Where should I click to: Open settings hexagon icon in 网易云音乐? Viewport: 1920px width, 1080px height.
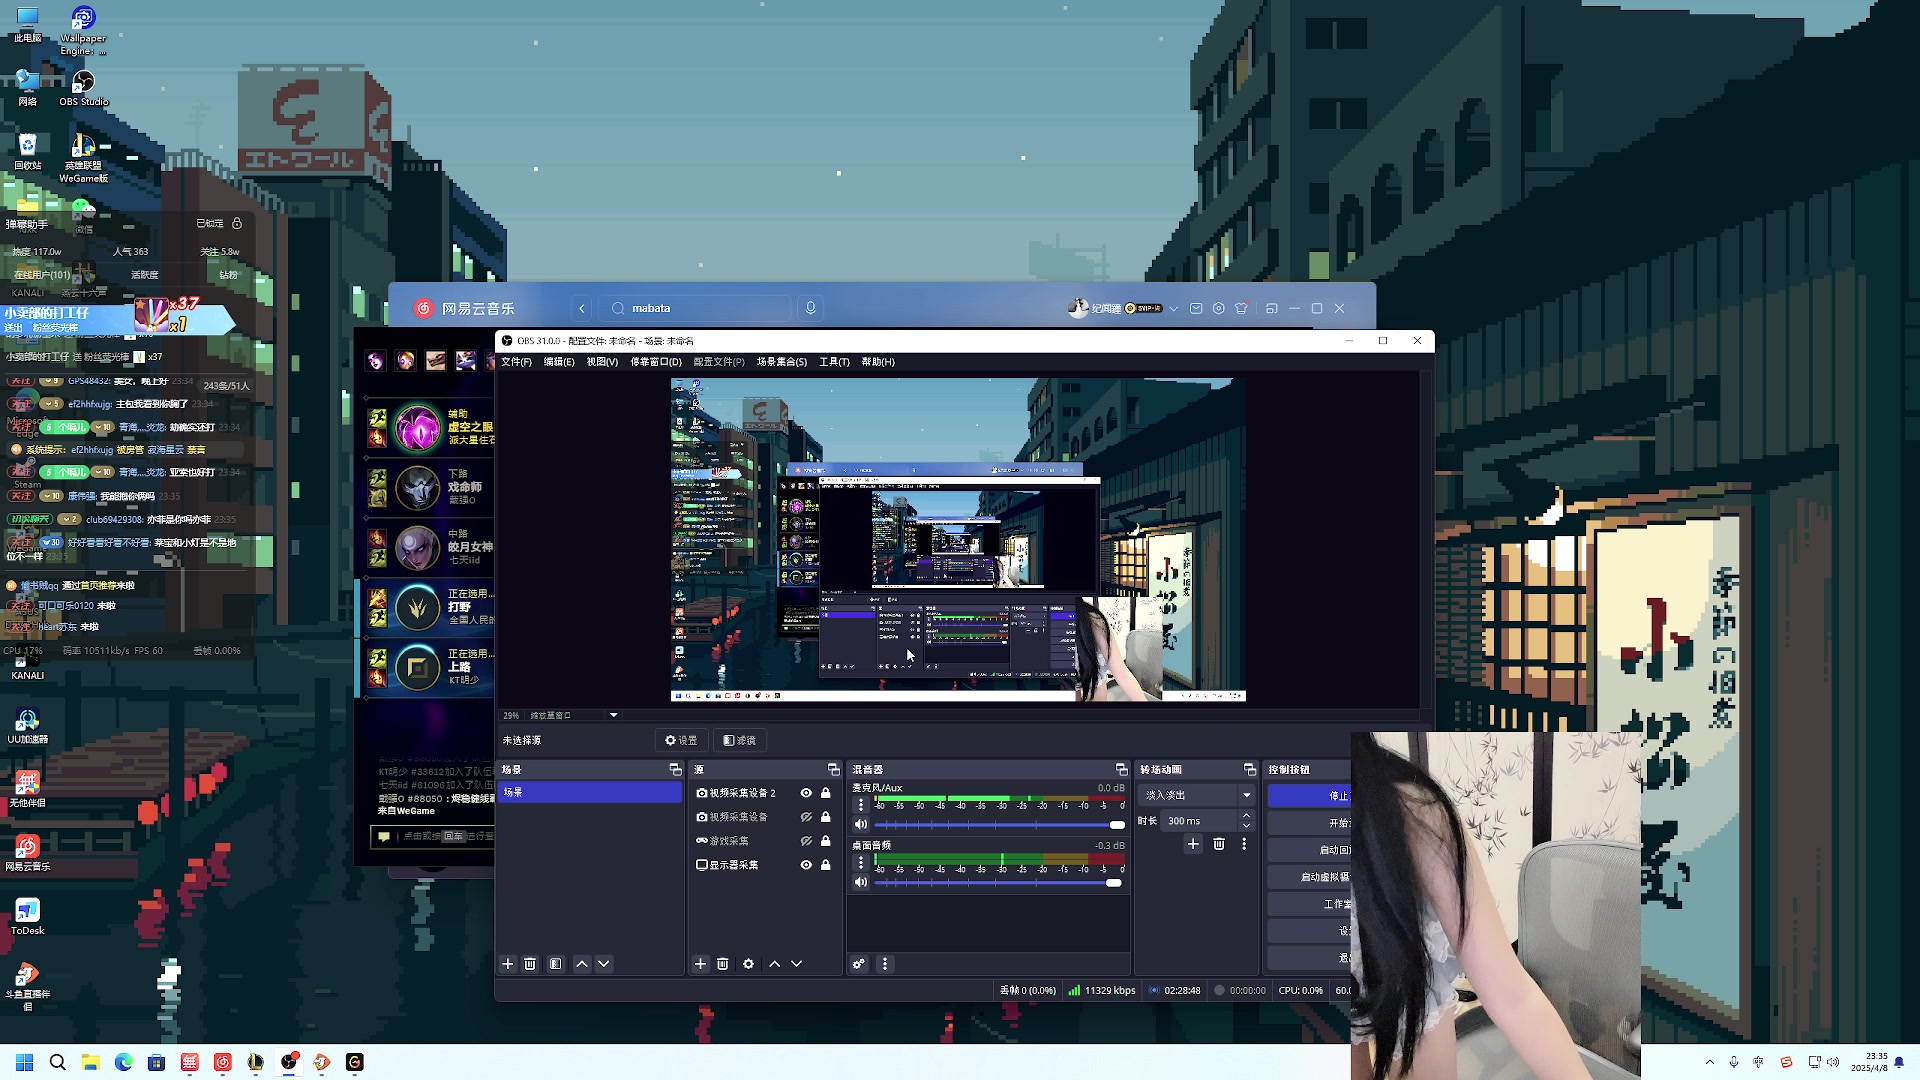(1219, 308)
